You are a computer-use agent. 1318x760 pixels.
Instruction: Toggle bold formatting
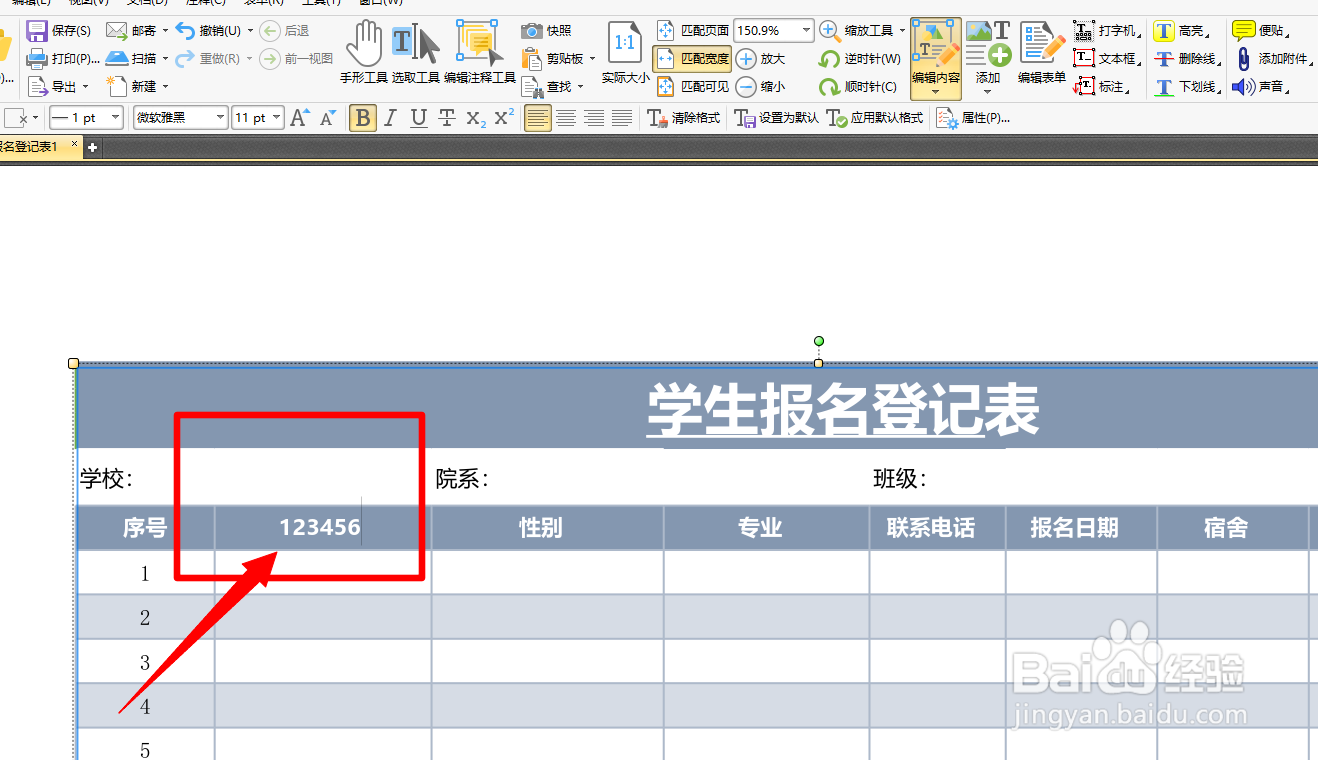coord(362,118)
